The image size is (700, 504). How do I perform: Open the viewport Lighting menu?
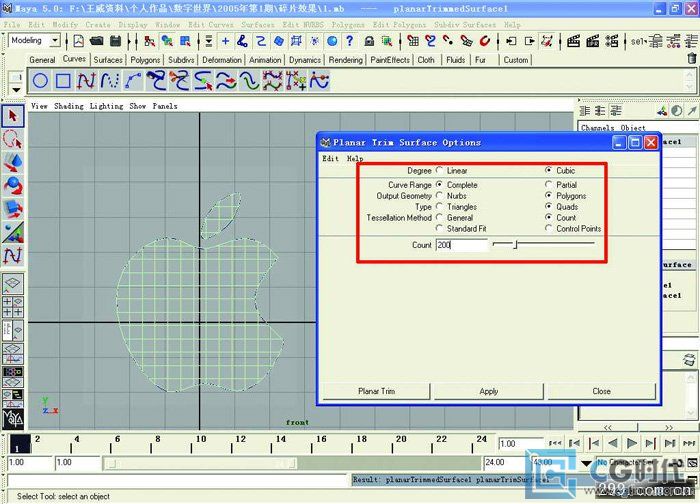point(106,106)
